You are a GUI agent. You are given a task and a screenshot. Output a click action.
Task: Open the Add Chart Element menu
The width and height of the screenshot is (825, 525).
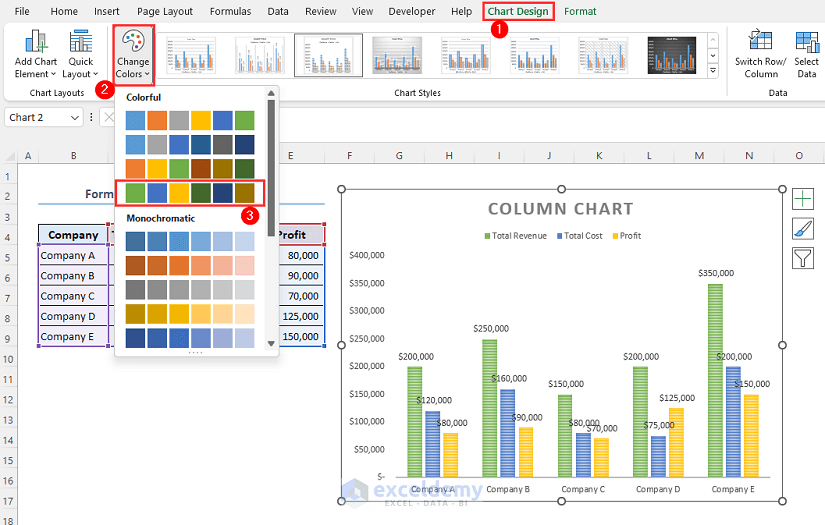pos(35,55)
